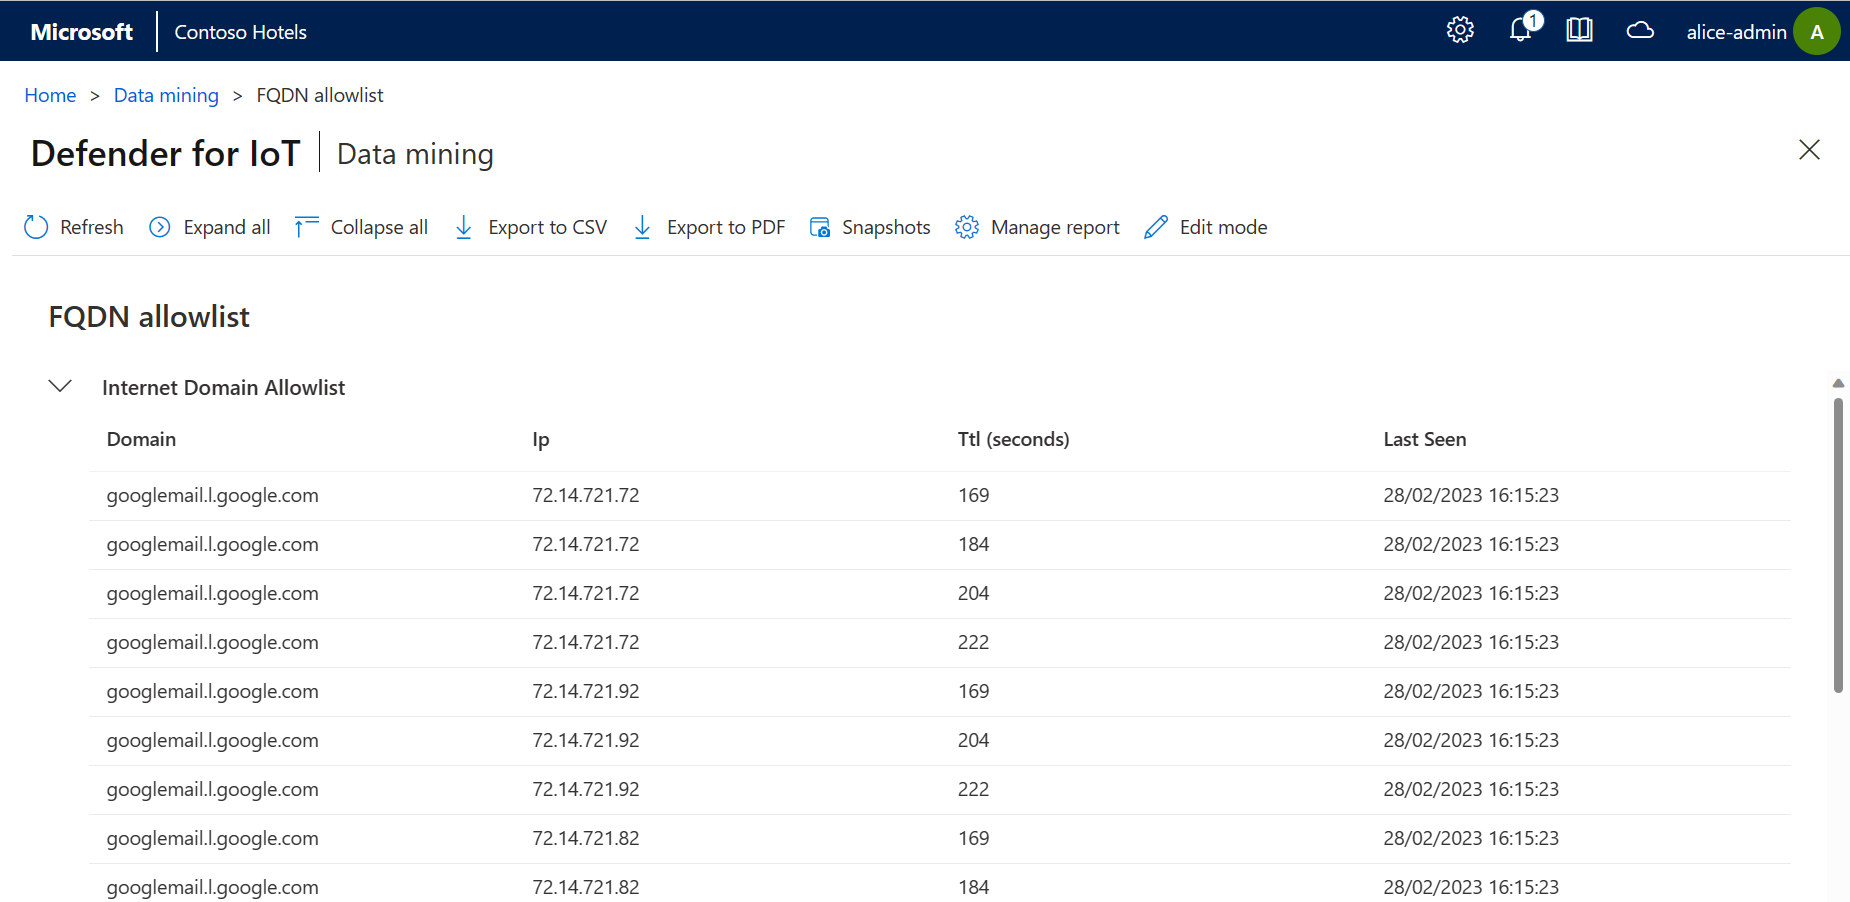This screenshot has width=1850, height=902.
Task: Open alice-admin account avatar
Action: (1816, 31)
